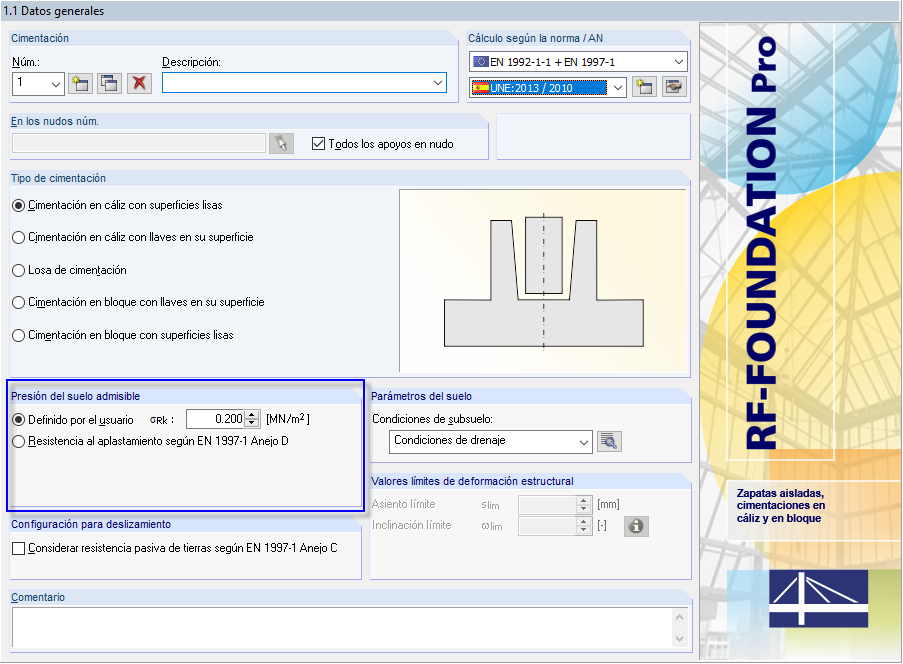Open the UNE:2013 / 2010 national annex dropdown
Screen dimensions: 903x664
tap(618, 88)
